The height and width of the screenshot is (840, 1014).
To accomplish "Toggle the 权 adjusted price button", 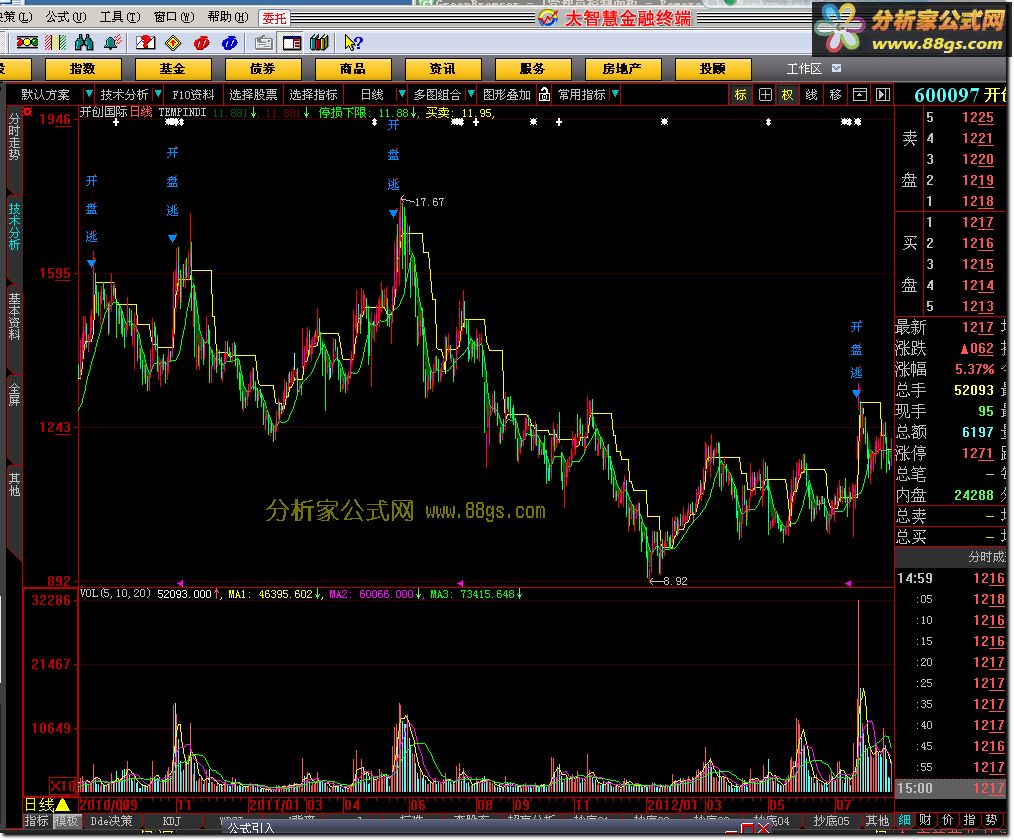I will point(788,95).
